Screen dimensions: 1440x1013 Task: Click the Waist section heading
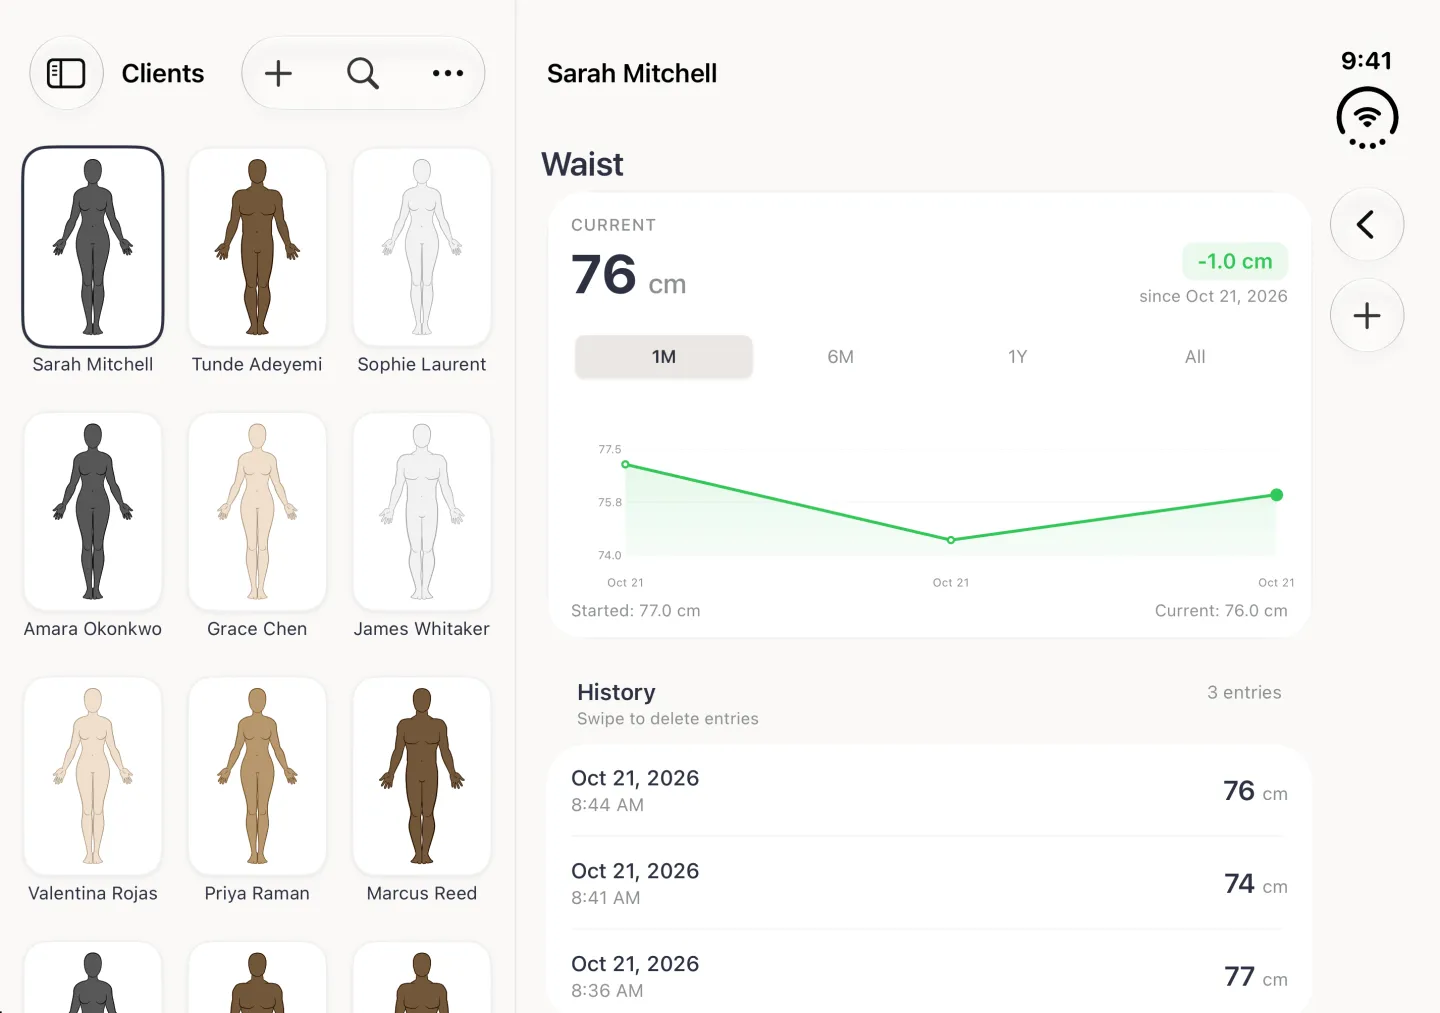pos(582,164)
